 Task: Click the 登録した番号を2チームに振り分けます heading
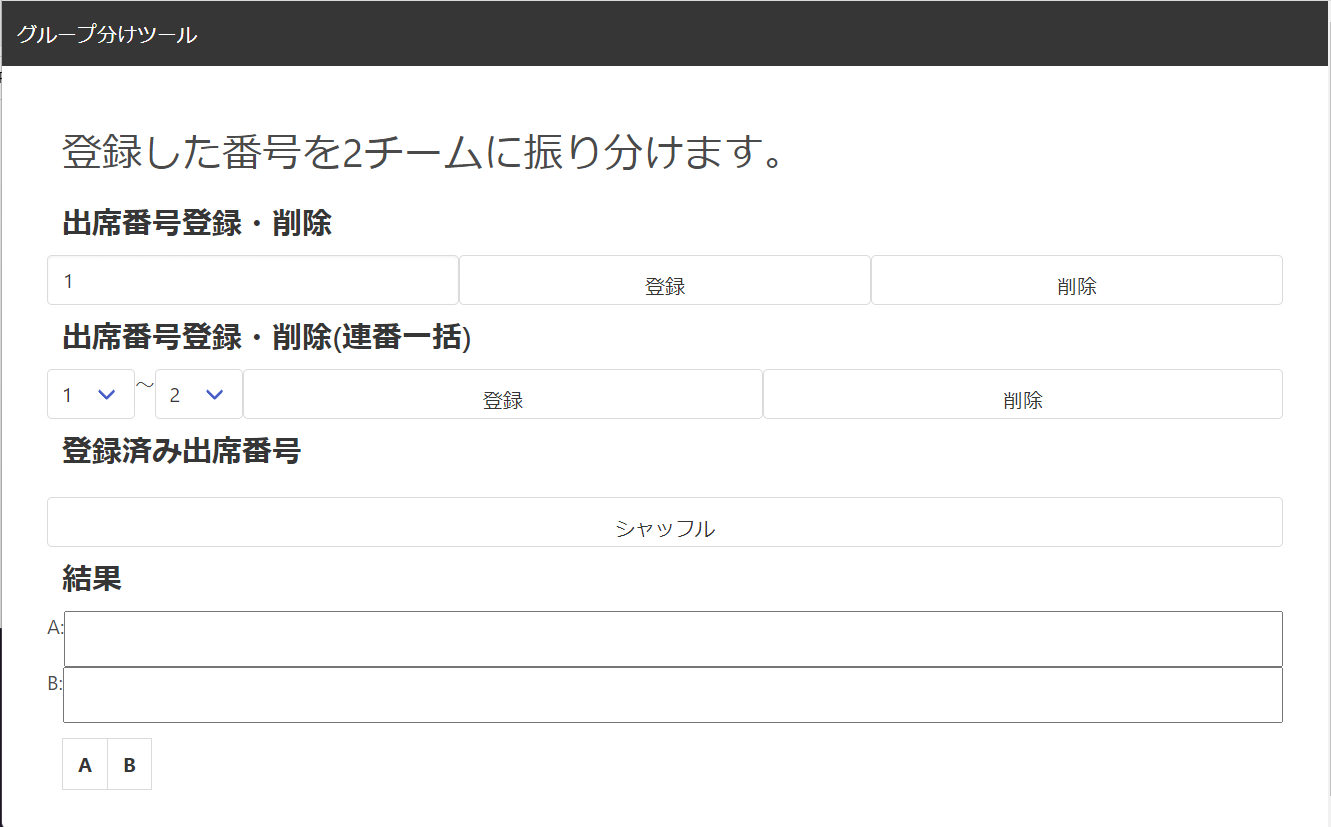(x=421, y=153)
